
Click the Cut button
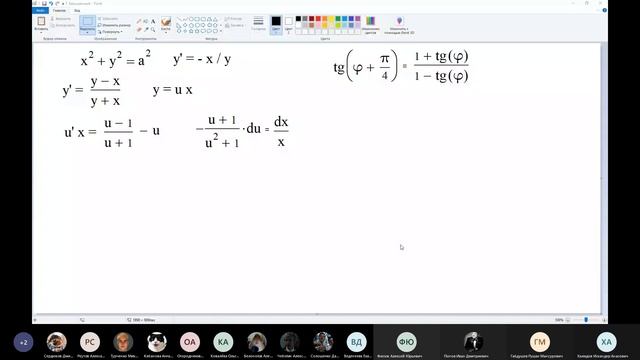coord(61,19)
